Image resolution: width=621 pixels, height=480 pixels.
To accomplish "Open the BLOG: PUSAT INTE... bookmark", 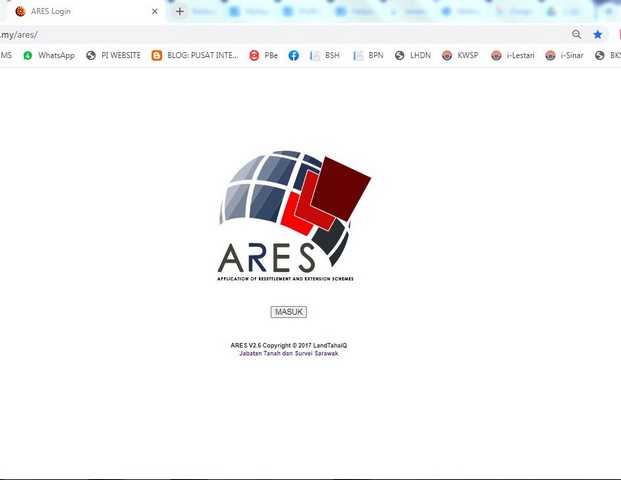I will coord(195,56).
